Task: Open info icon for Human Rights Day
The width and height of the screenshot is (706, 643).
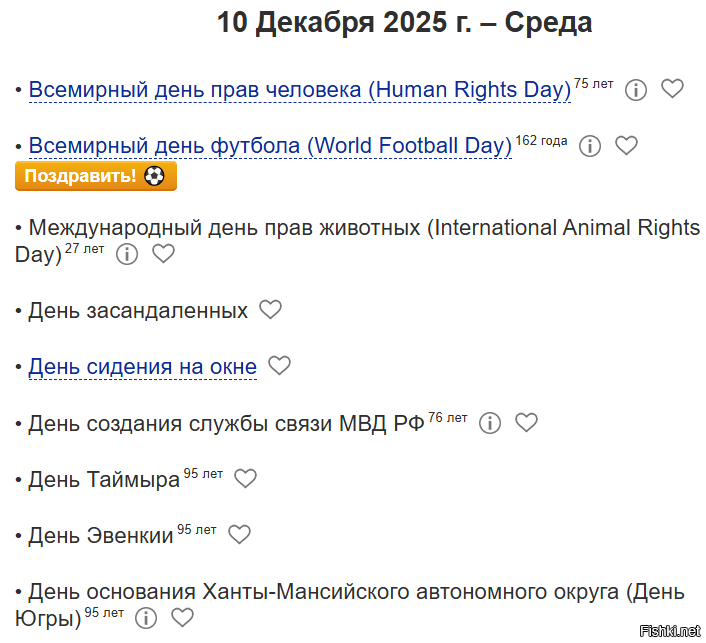Action: pos(636,90)
